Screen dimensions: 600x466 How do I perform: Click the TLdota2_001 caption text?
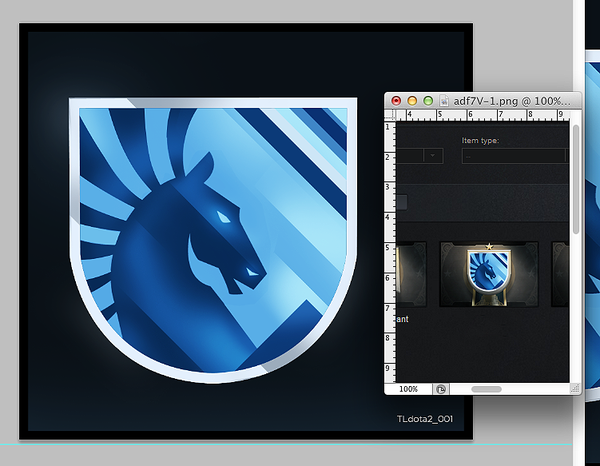(x=425, y=419)
